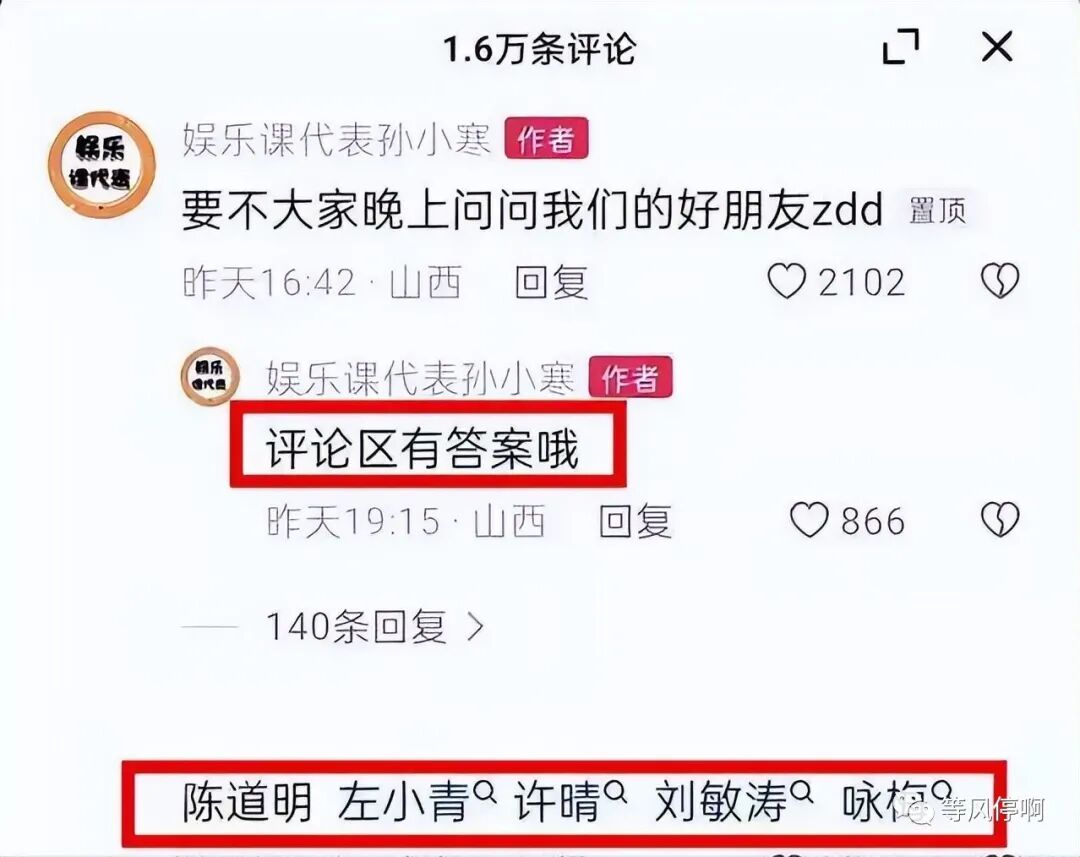Click the 置顶 pinned label
The width and height of the screenshot is (1080, 857).
click(x=937, y=210)
